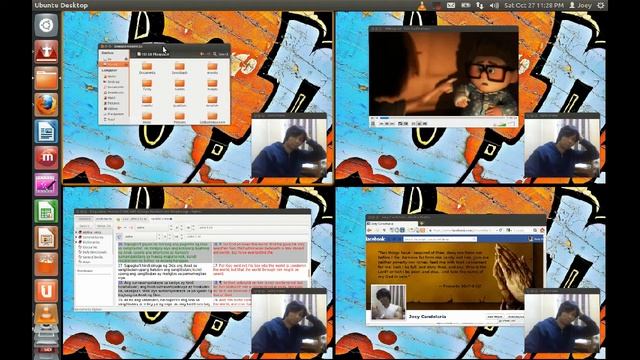Click the Facebook search field
640x360 pixels.
[440, 239]
